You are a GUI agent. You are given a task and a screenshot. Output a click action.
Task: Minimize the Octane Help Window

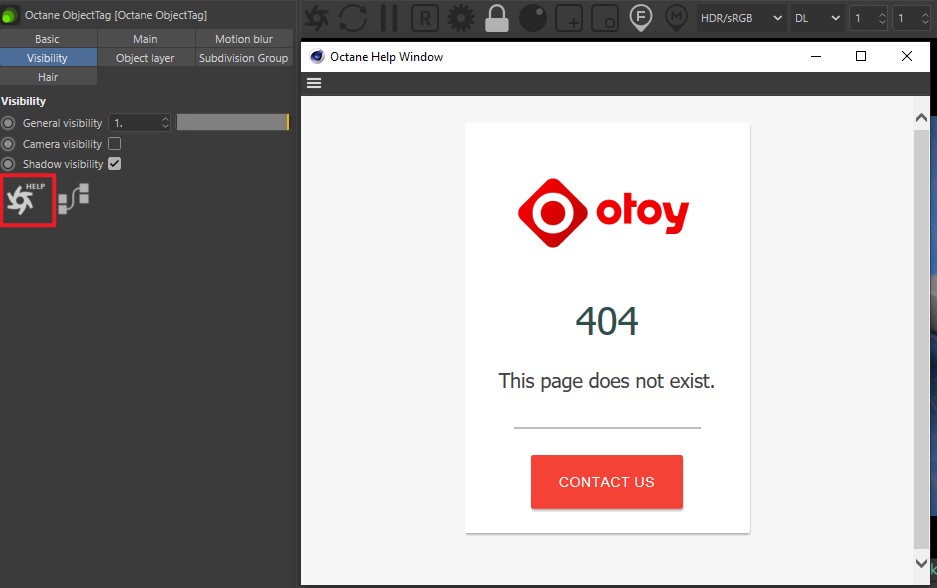(x=816, y=56)
